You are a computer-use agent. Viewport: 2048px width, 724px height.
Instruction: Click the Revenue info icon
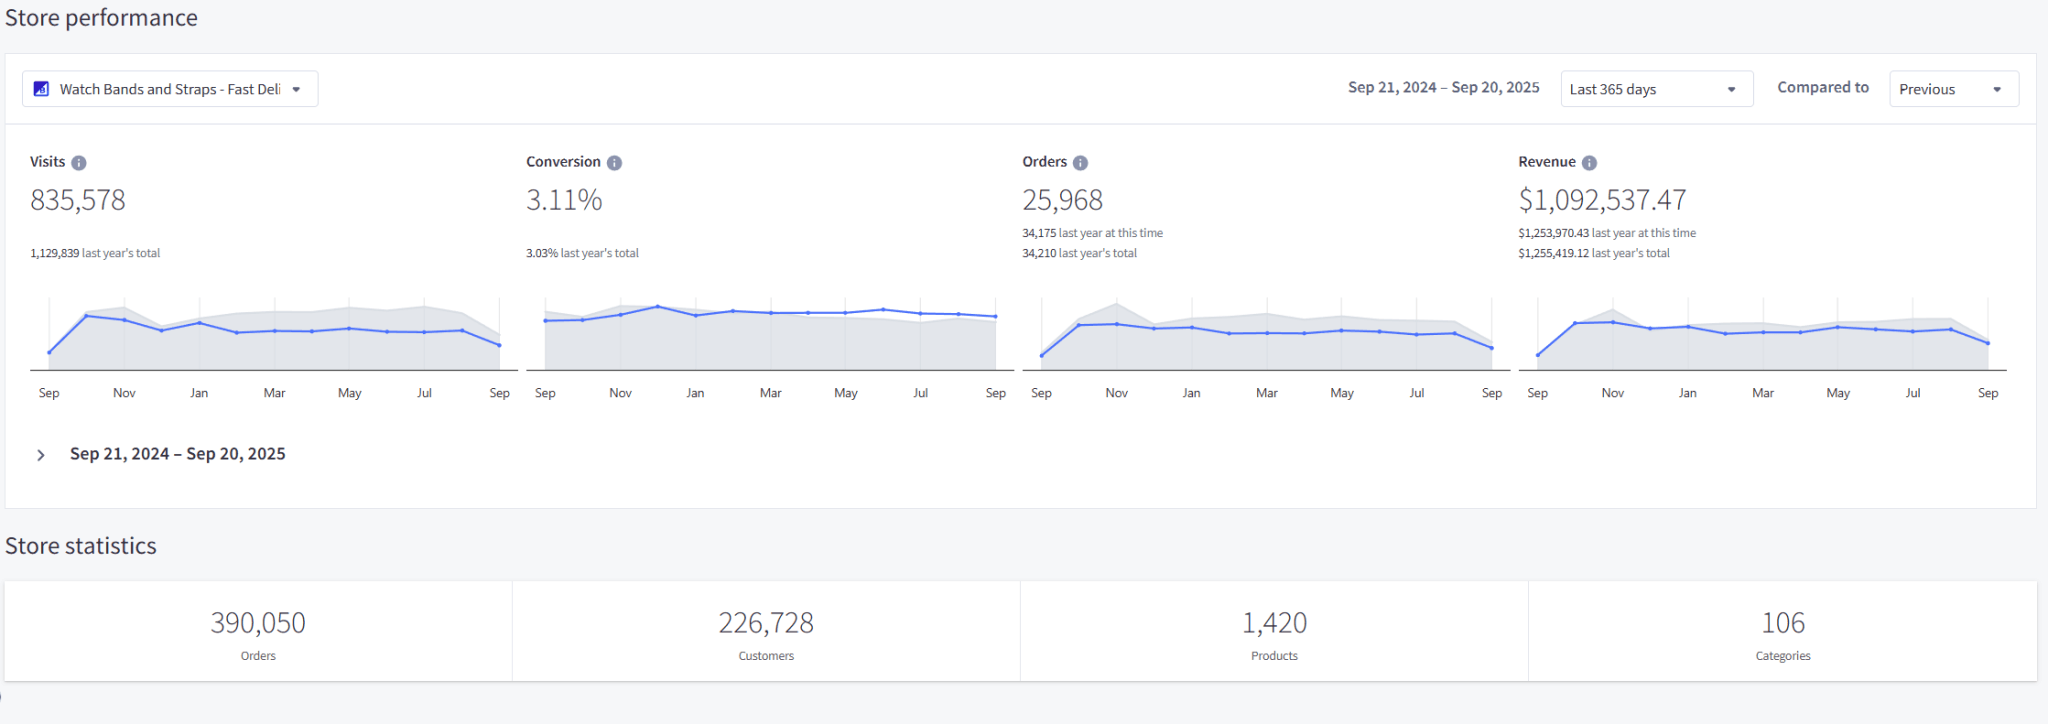pyautogui.click(x=1589, y=163)
